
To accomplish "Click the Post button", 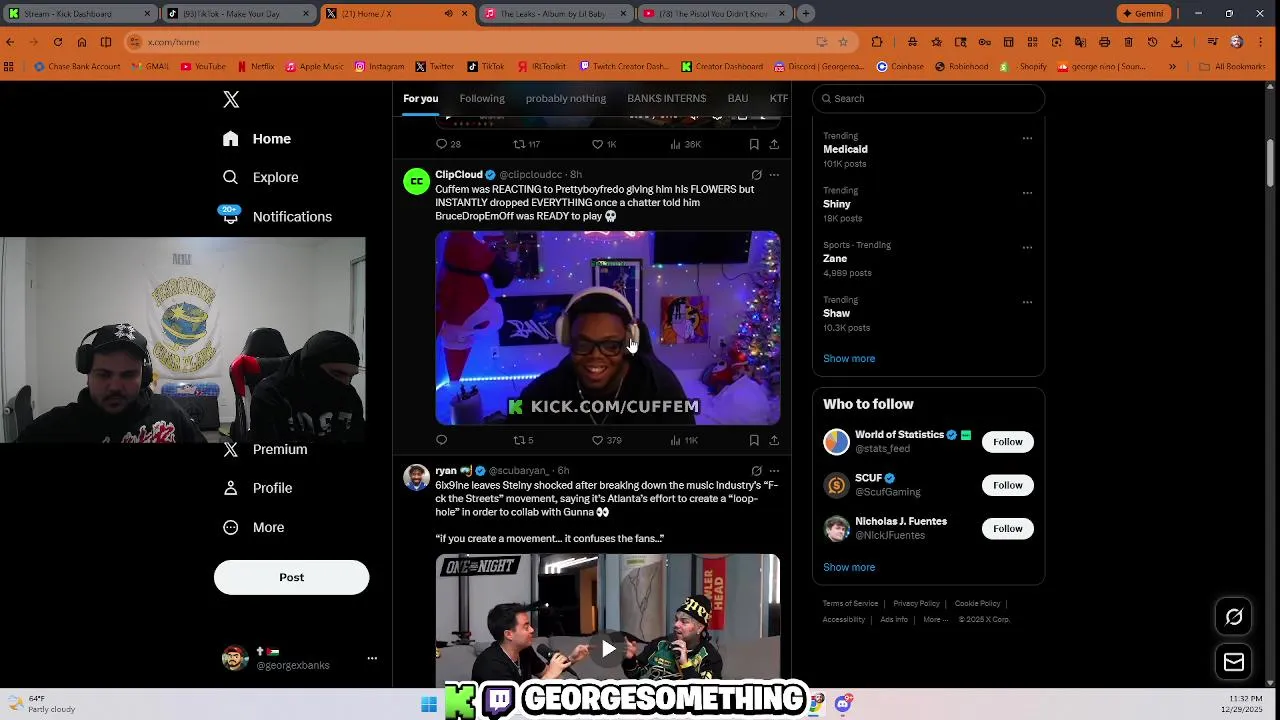I will (291, 577).
